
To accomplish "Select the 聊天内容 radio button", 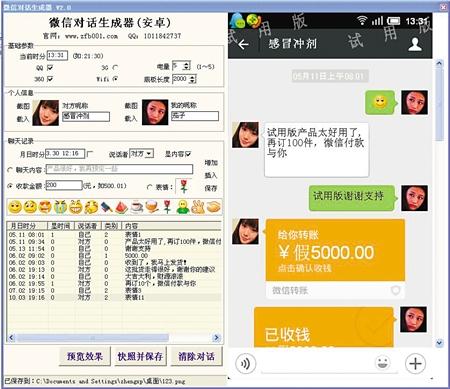I will [10, 170].
